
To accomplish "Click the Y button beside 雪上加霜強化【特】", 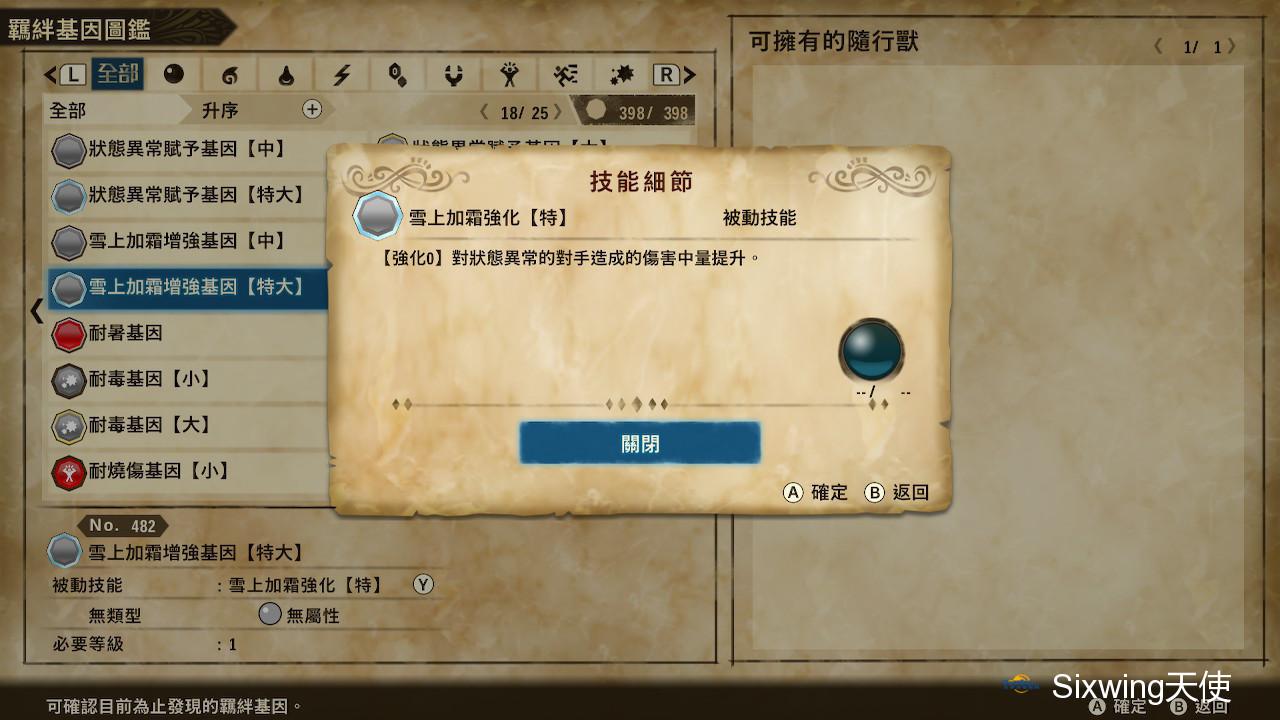I will [423, 585].
